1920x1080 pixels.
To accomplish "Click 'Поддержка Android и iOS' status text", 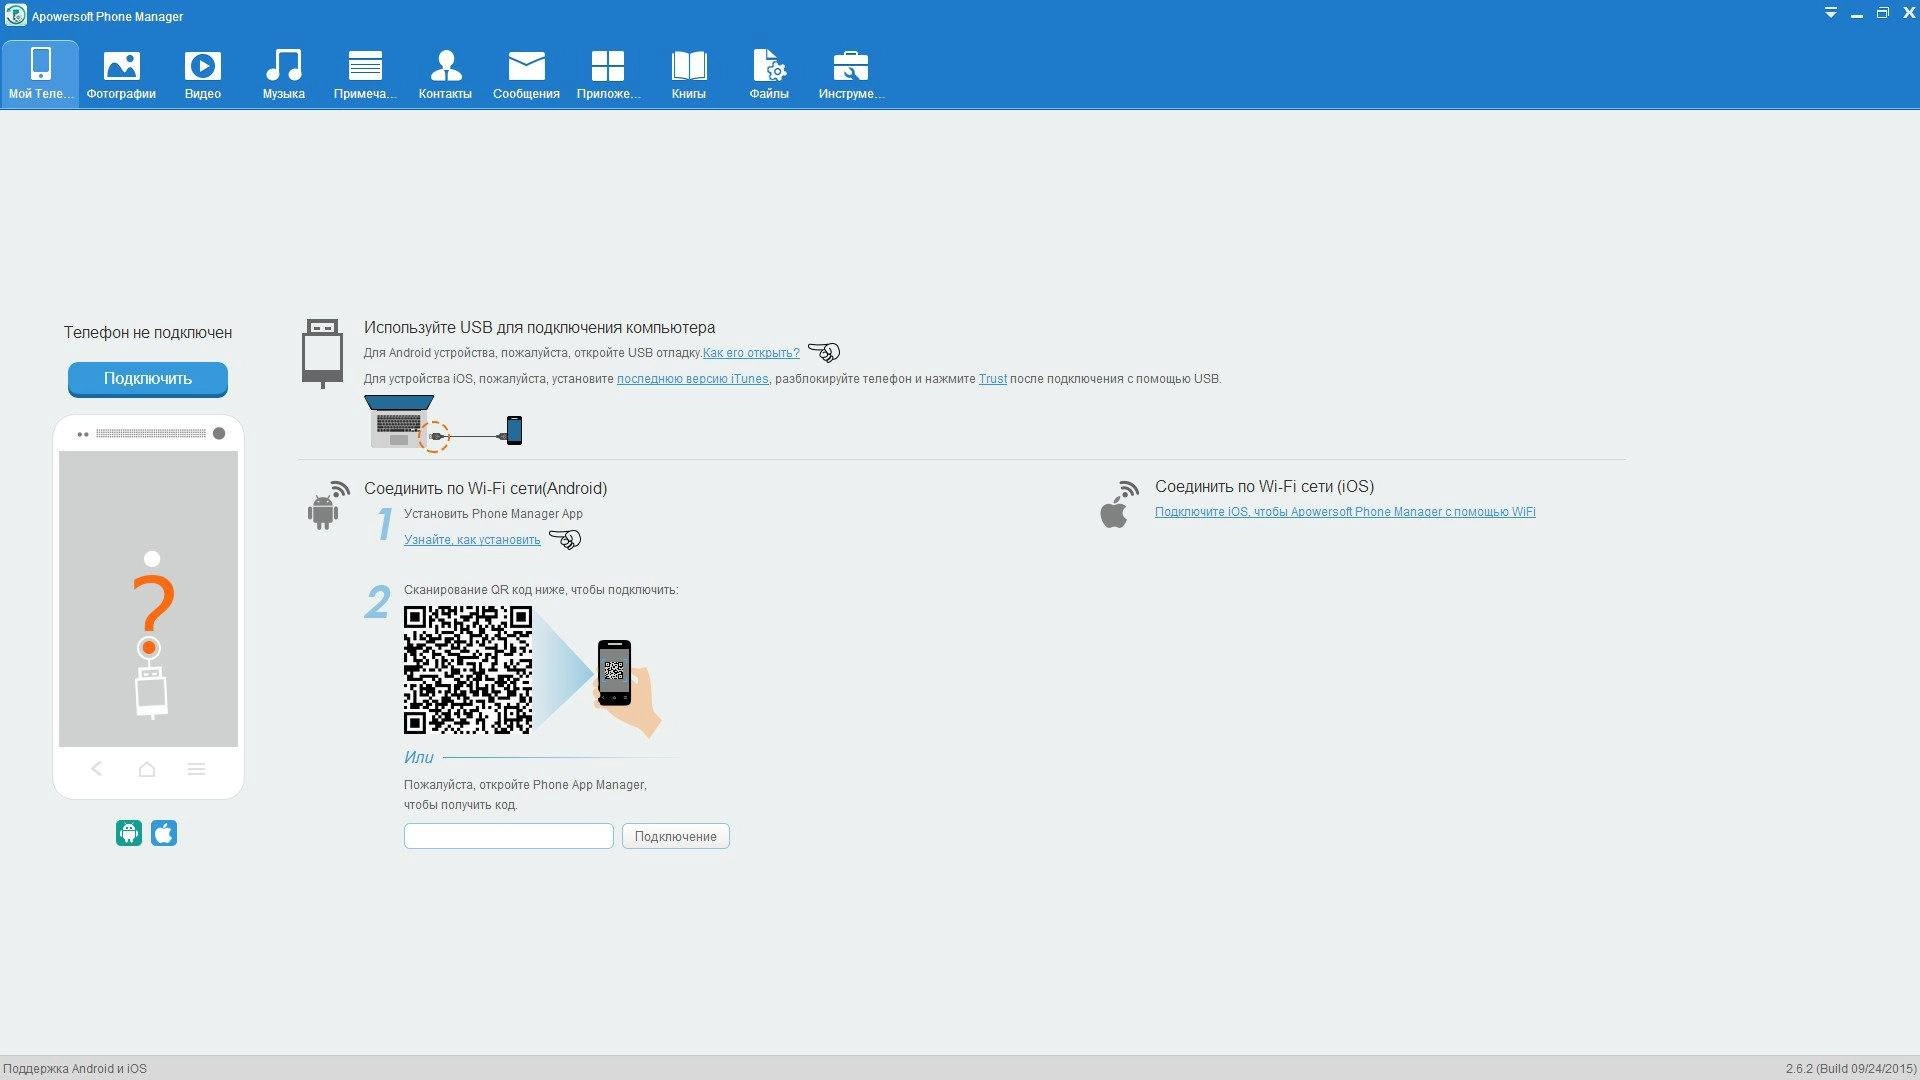I will pos(75,1069).
